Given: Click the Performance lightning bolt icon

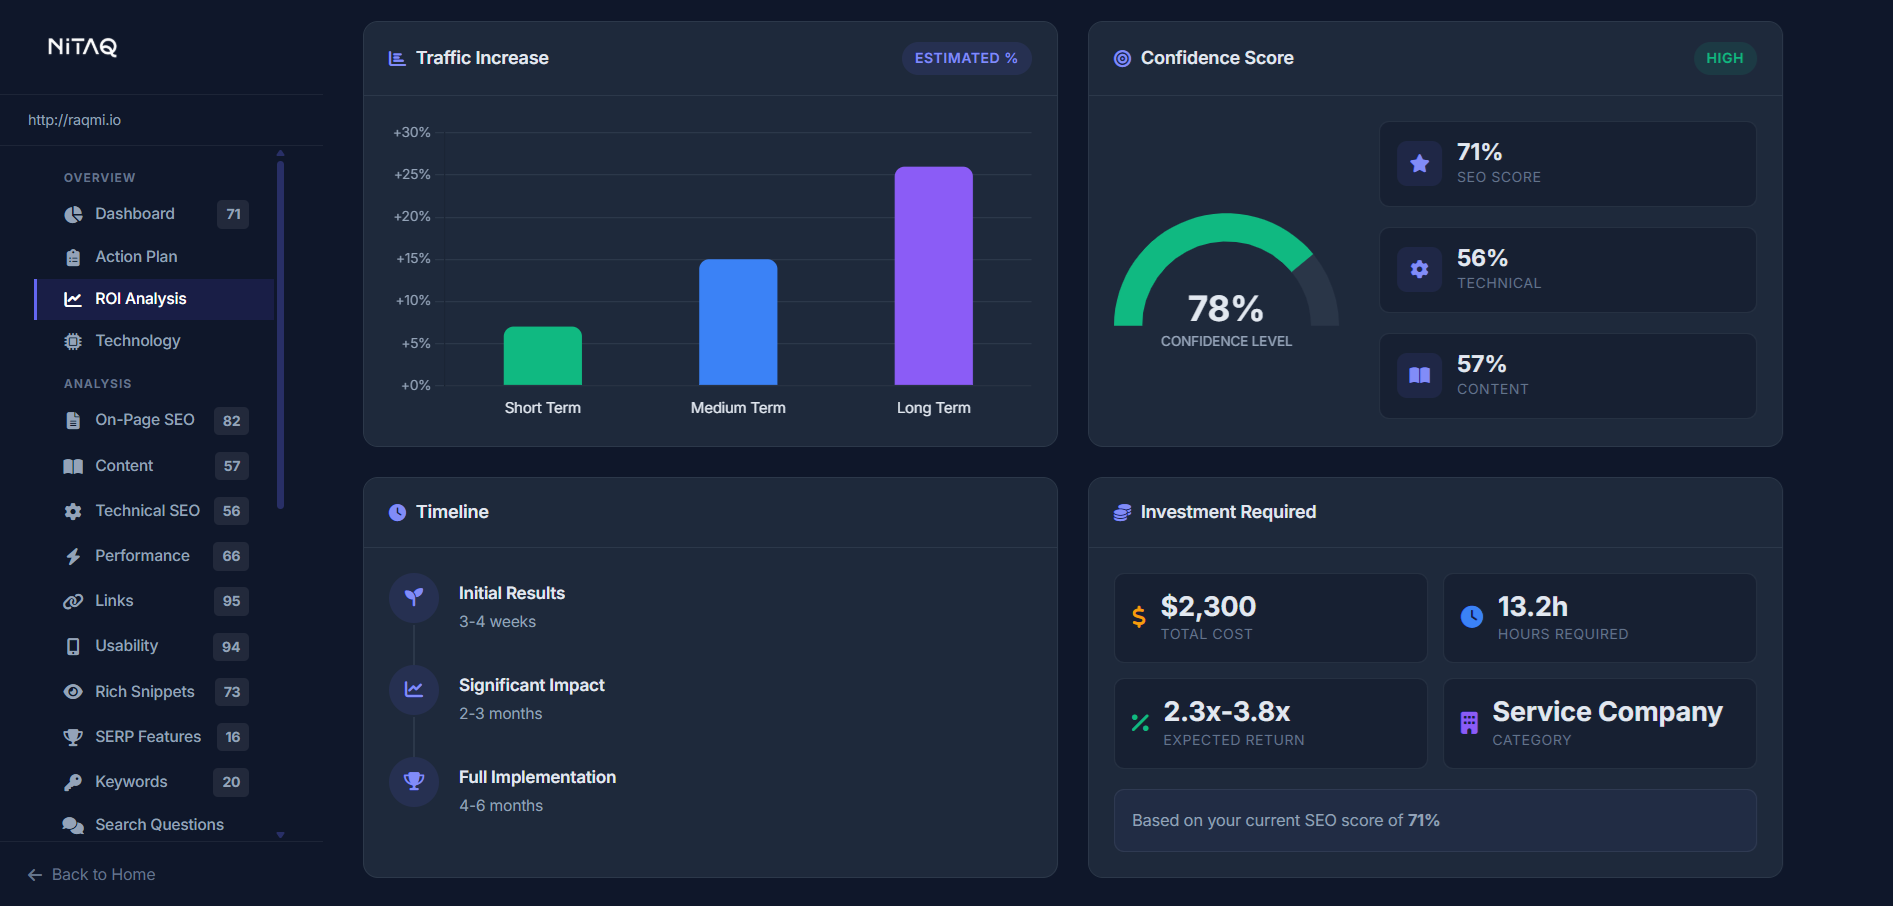Looking at the screenshot, I should coord(73,556).
